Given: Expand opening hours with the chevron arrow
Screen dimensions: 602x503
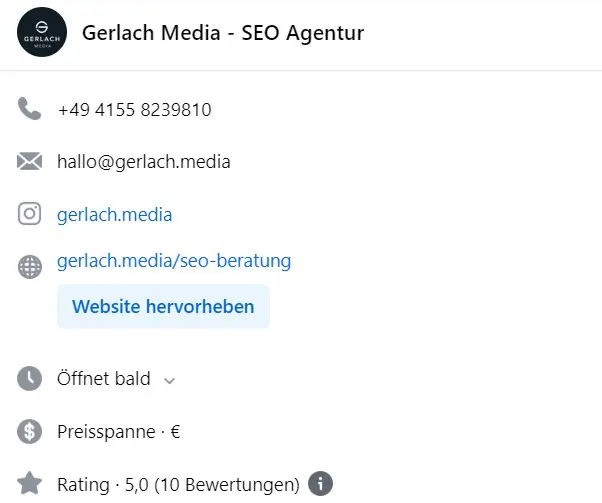Looking at the screenshot, I should [x=169, y=380].
